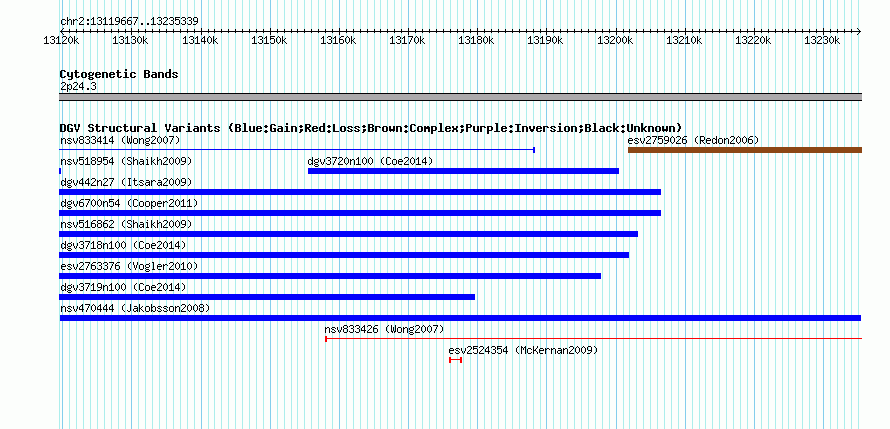This screenshot has height=429, width=890.
Task: Select the blue nsv516862 gain bar
Action: 349,234
